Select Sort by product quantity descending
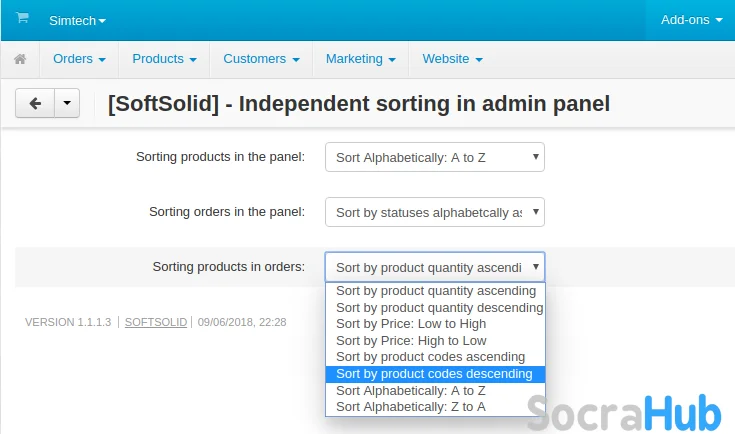The width and height of the screenshot is (735, 434). point(439,308)
